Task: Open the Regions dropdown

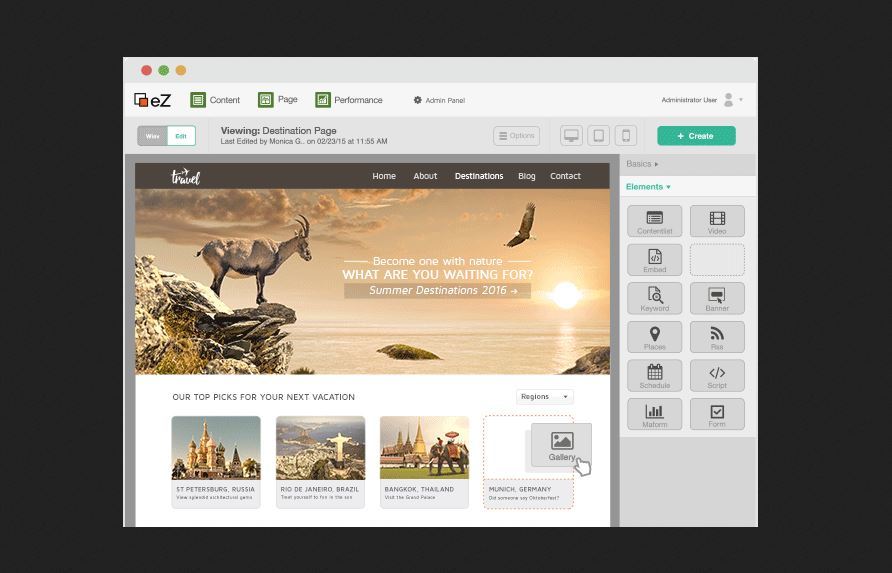Action: tap(544, 397)
